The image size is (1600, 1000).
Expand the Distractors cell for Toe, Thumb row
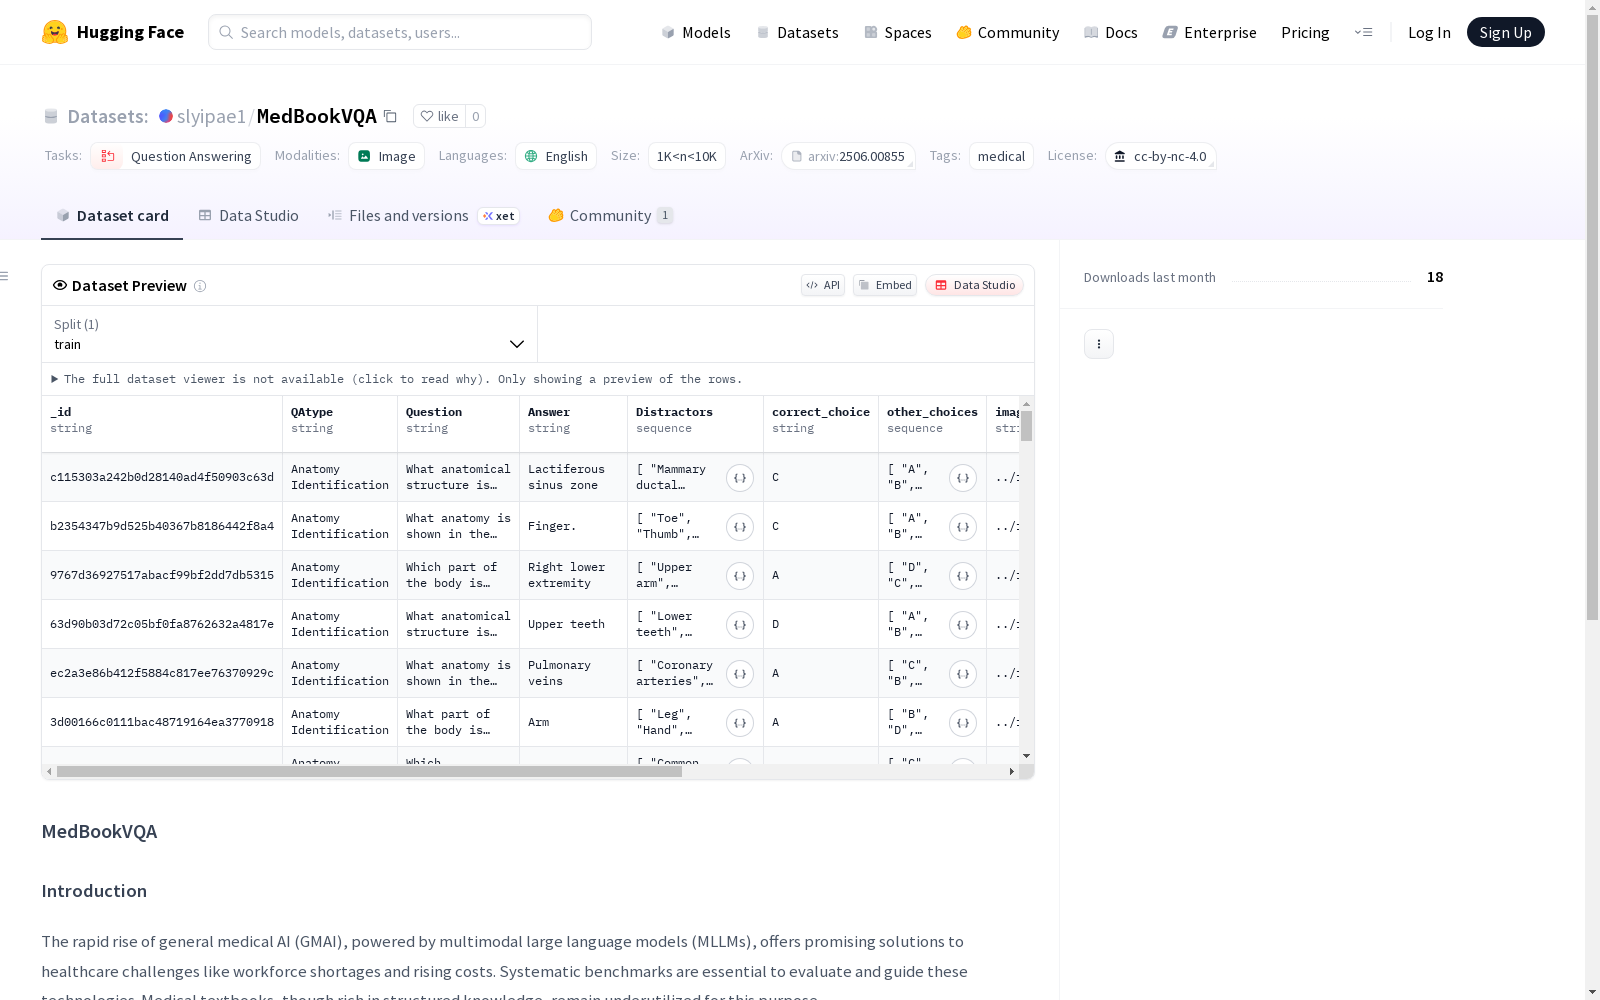pos(740,527)
